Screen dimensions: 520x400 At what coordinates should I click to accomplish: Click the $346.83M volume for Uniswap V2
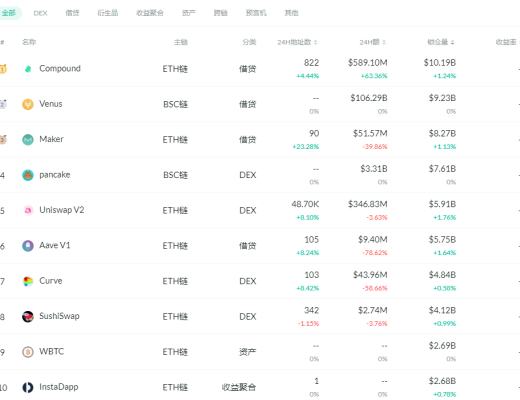pyautogui.click(x=368, y=204)
